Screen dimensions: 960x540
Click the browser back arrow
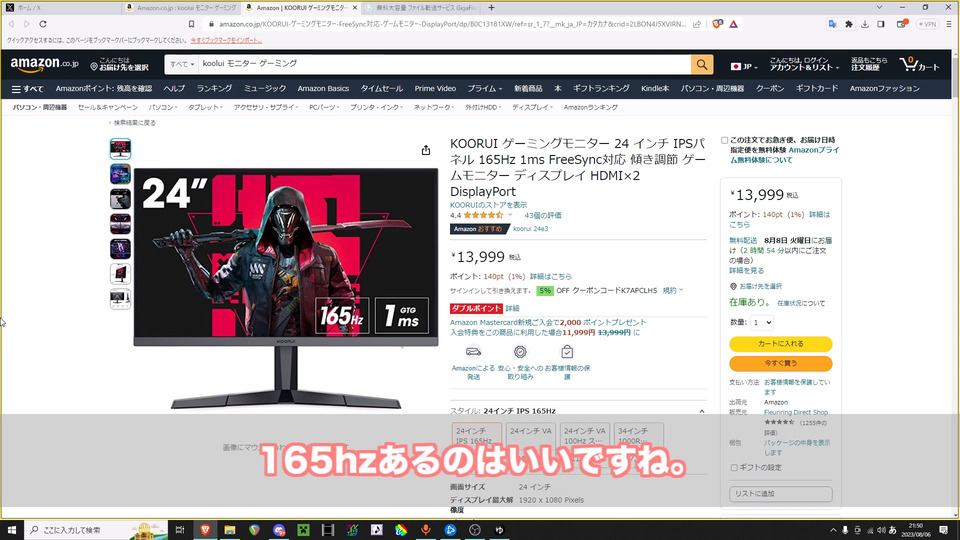tap(11, 24)
